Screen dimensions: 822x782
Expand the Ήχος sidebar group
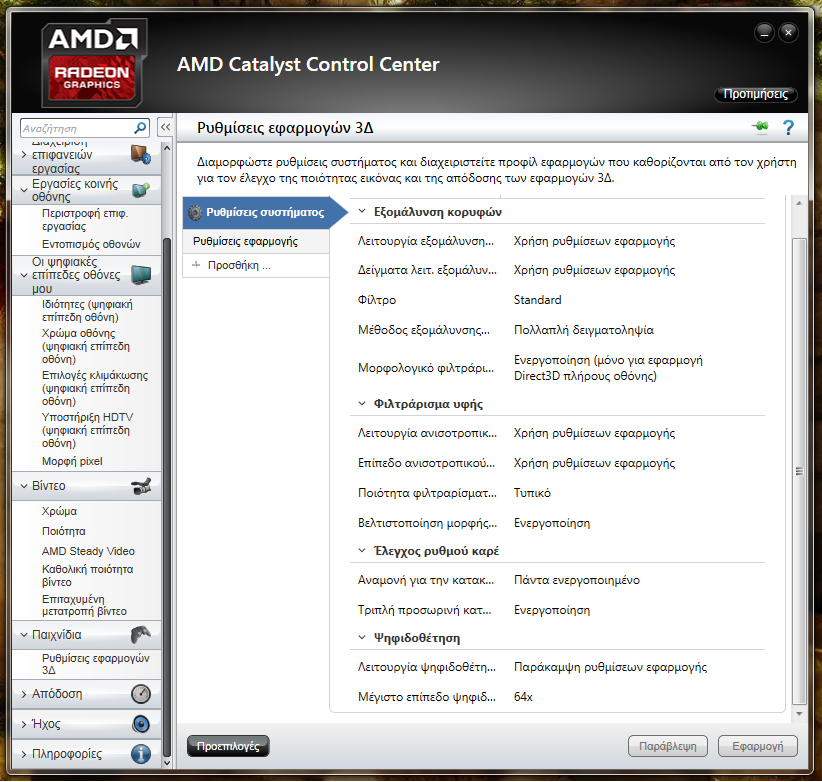(x=24, y=724)
